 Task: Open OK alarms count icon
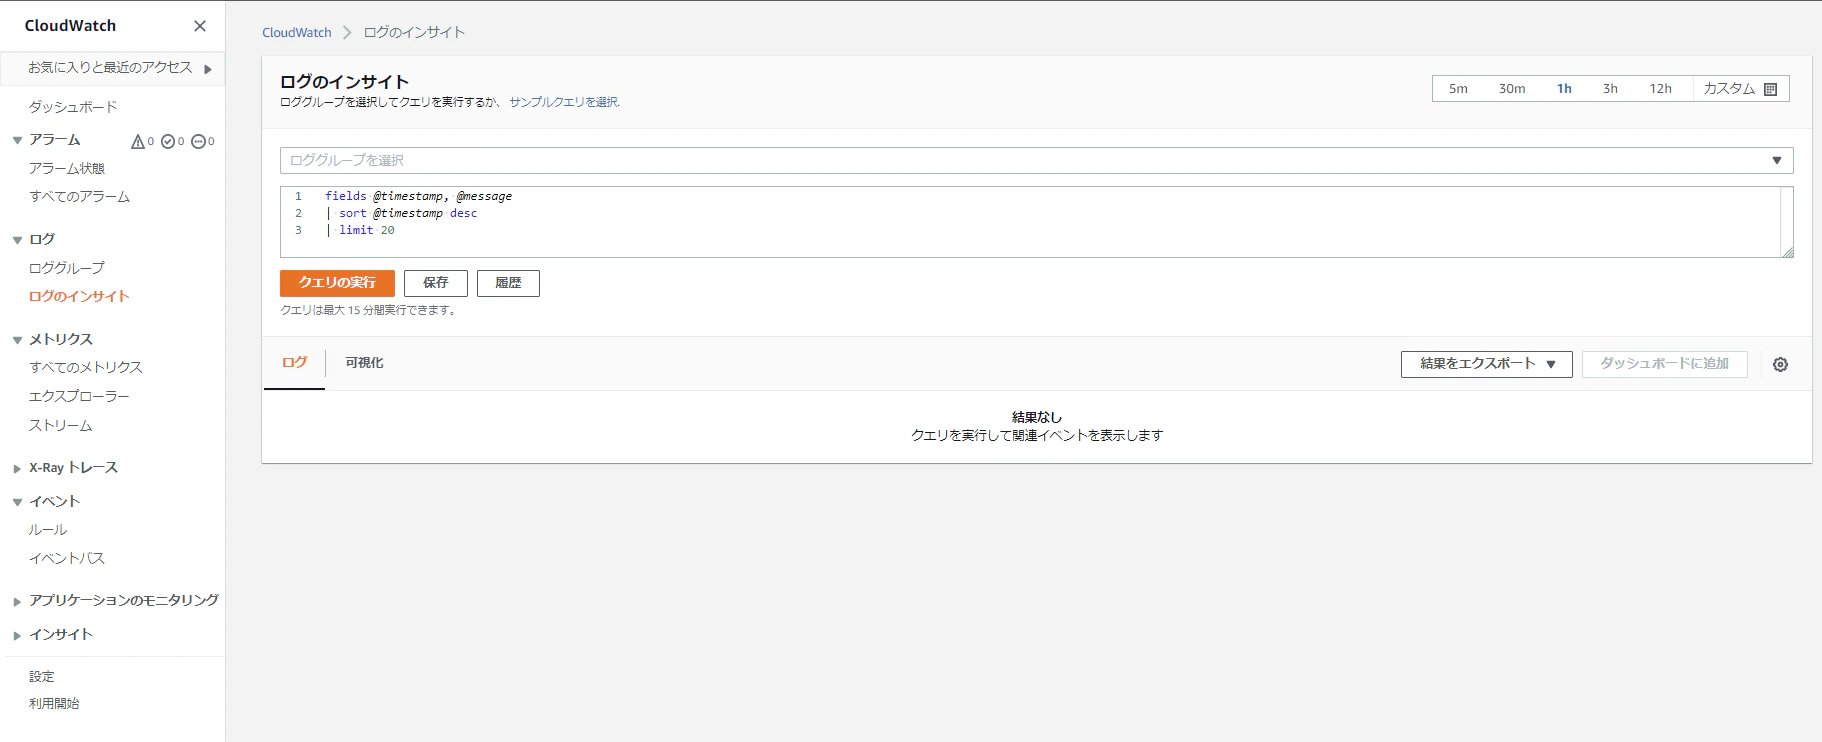168,141
